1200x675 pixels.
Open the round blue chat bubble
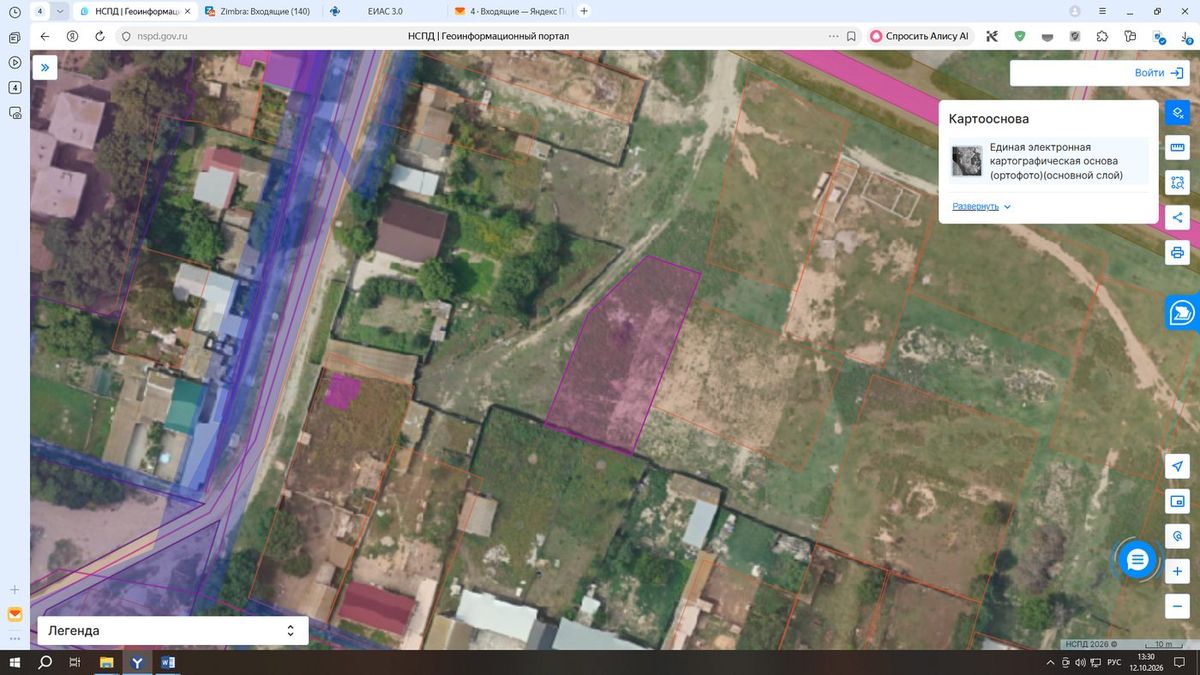(1136, 560)
